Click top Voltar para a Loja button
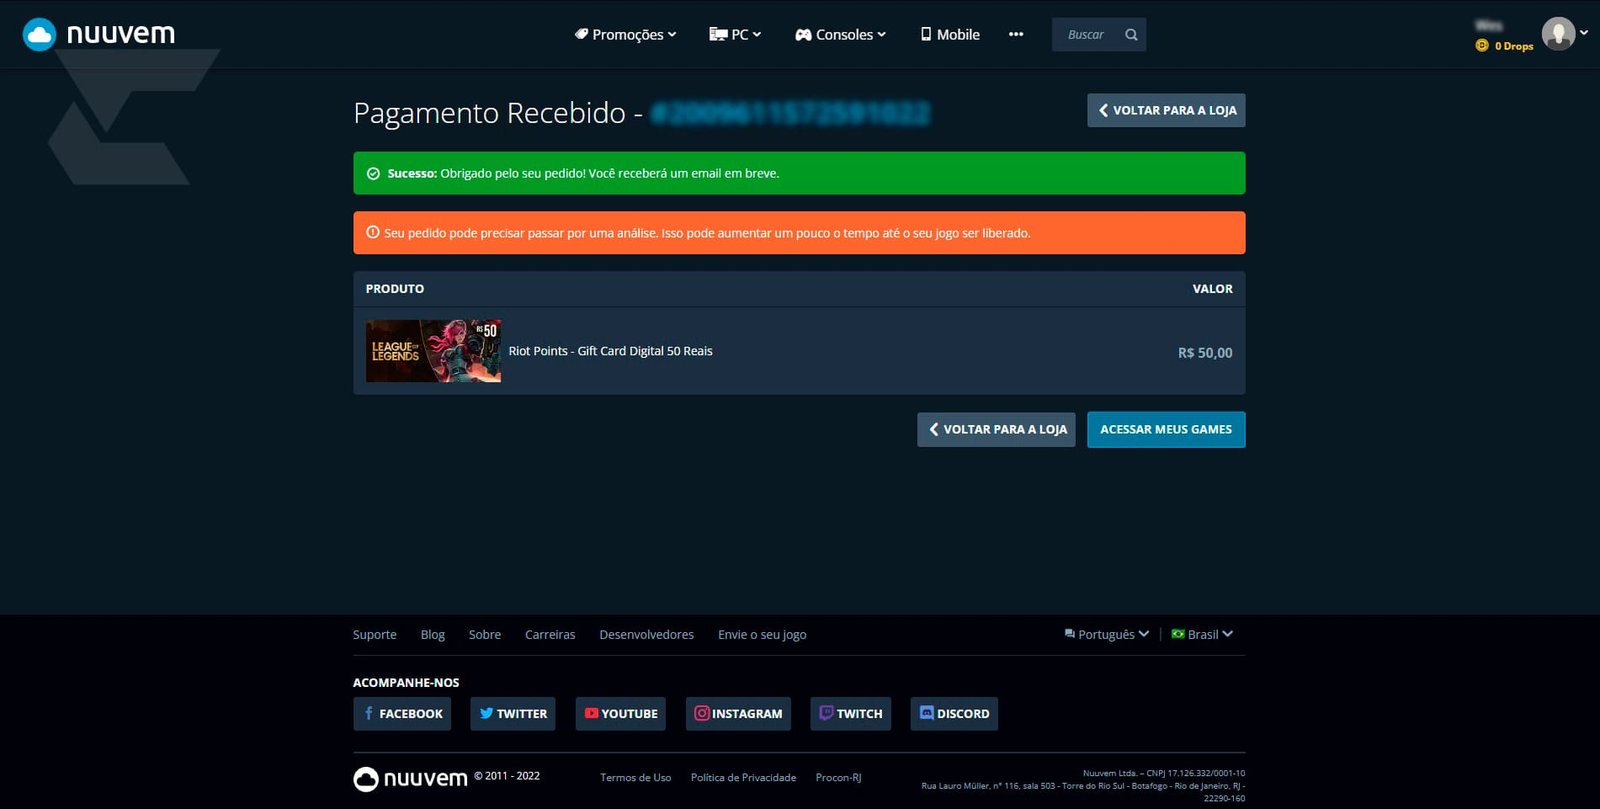Screen dimensions: 1600x809 1166,110
